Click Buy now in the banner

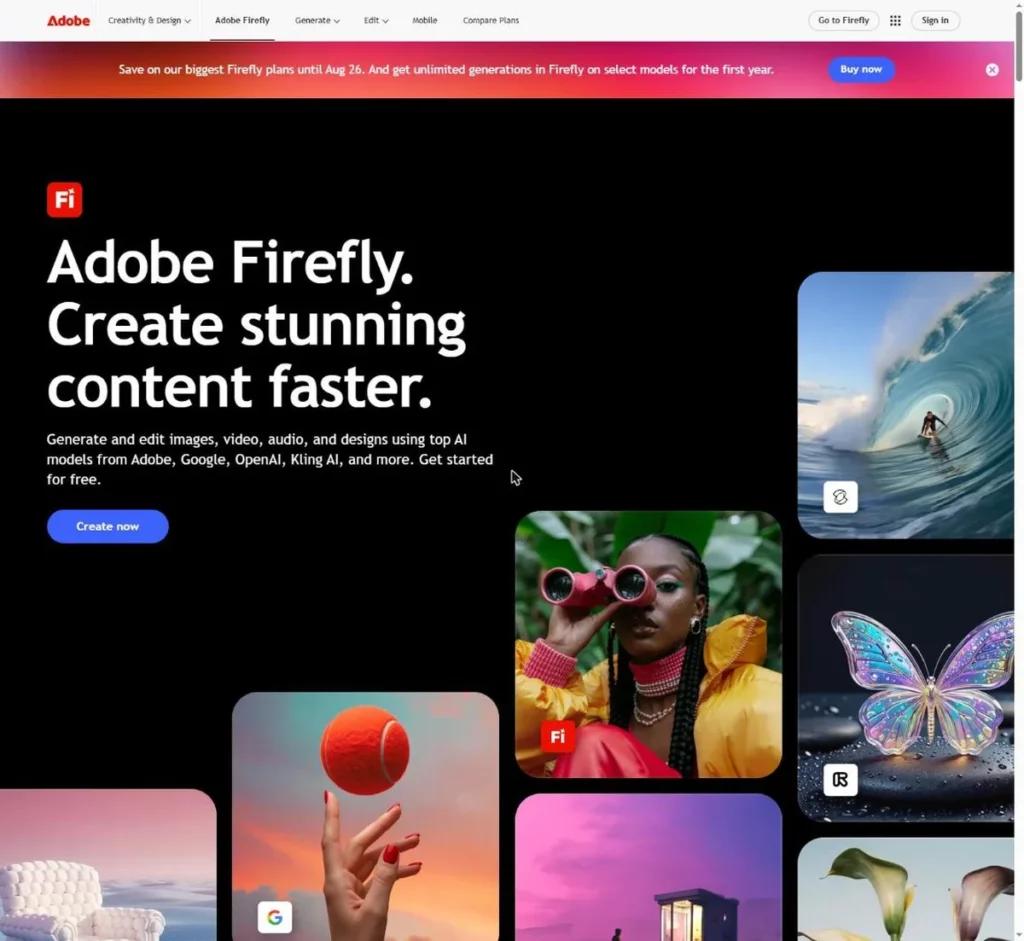[861, 70]
